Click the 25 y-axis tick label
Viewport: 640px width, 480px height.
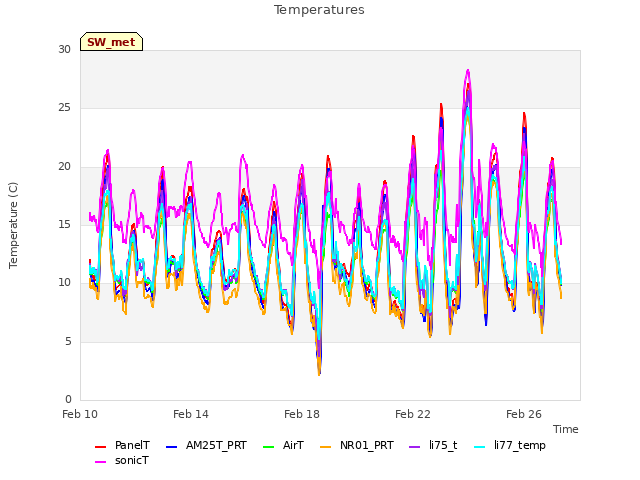pyautogui.click(x=64, y=108)
